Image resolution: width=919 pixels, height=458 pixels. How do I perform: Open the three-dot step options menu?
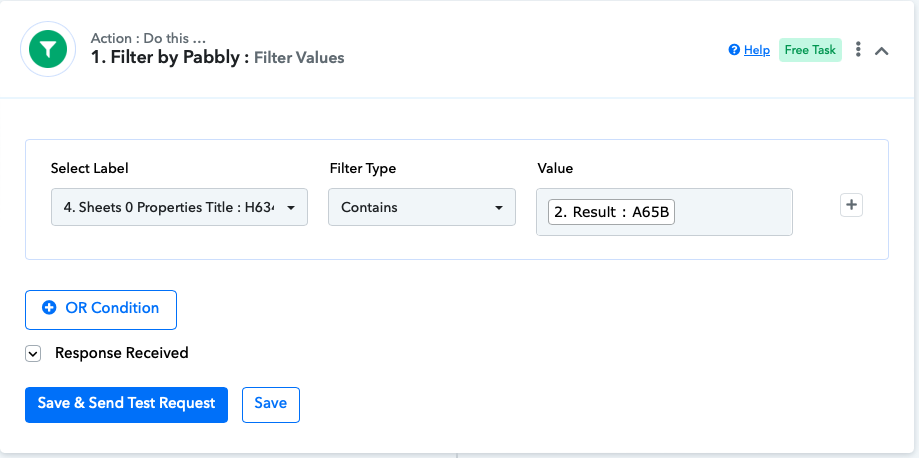pyautogui.click(x=858, y=49)
